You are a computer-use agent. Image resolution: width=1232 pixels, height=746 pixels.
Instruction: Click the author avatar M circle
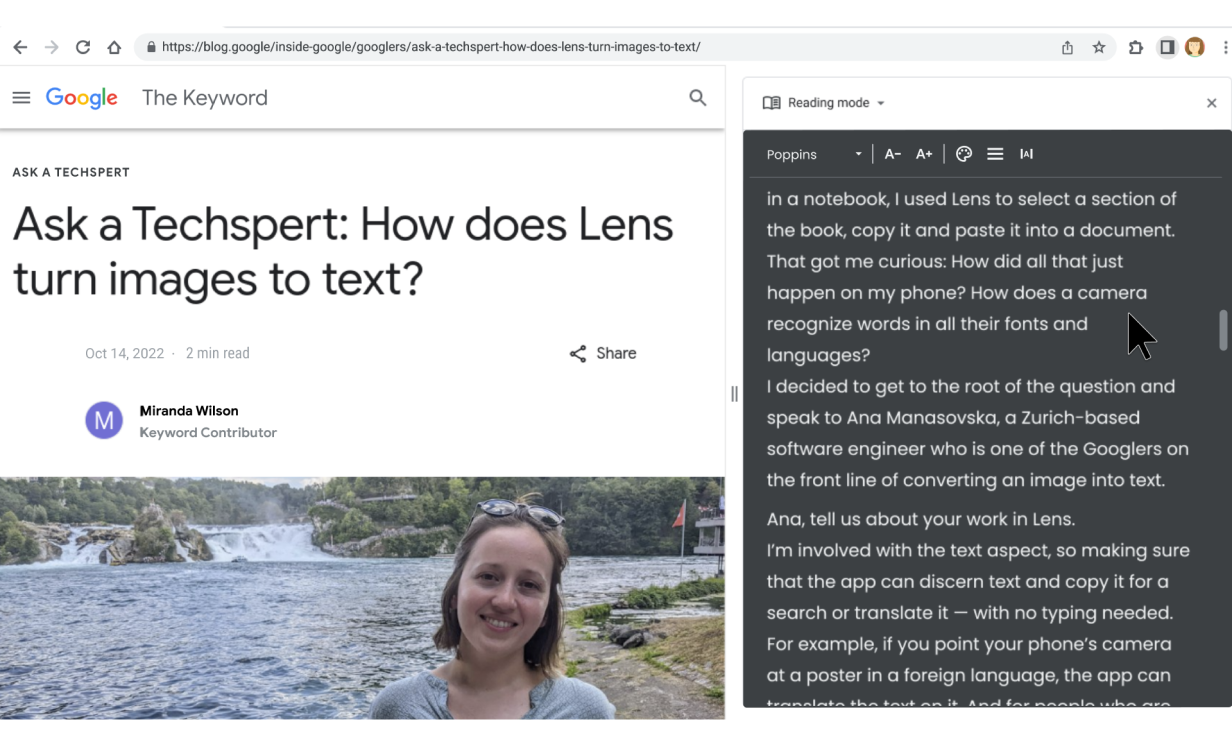104,421
